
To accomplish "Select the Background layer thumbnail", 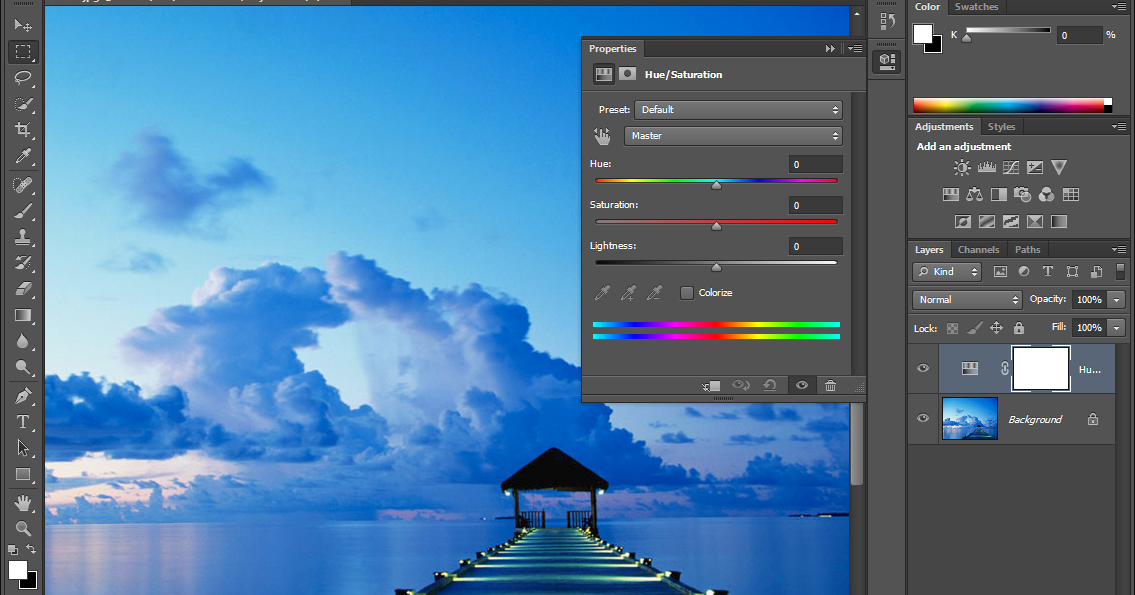I will point(970,418).
